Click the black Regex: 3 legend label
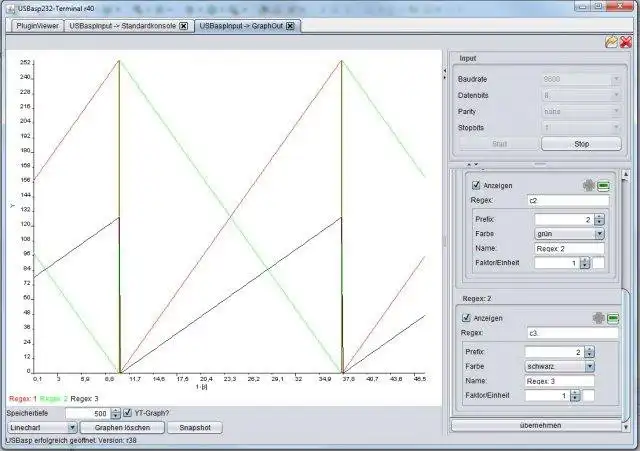 pos(84,399)
